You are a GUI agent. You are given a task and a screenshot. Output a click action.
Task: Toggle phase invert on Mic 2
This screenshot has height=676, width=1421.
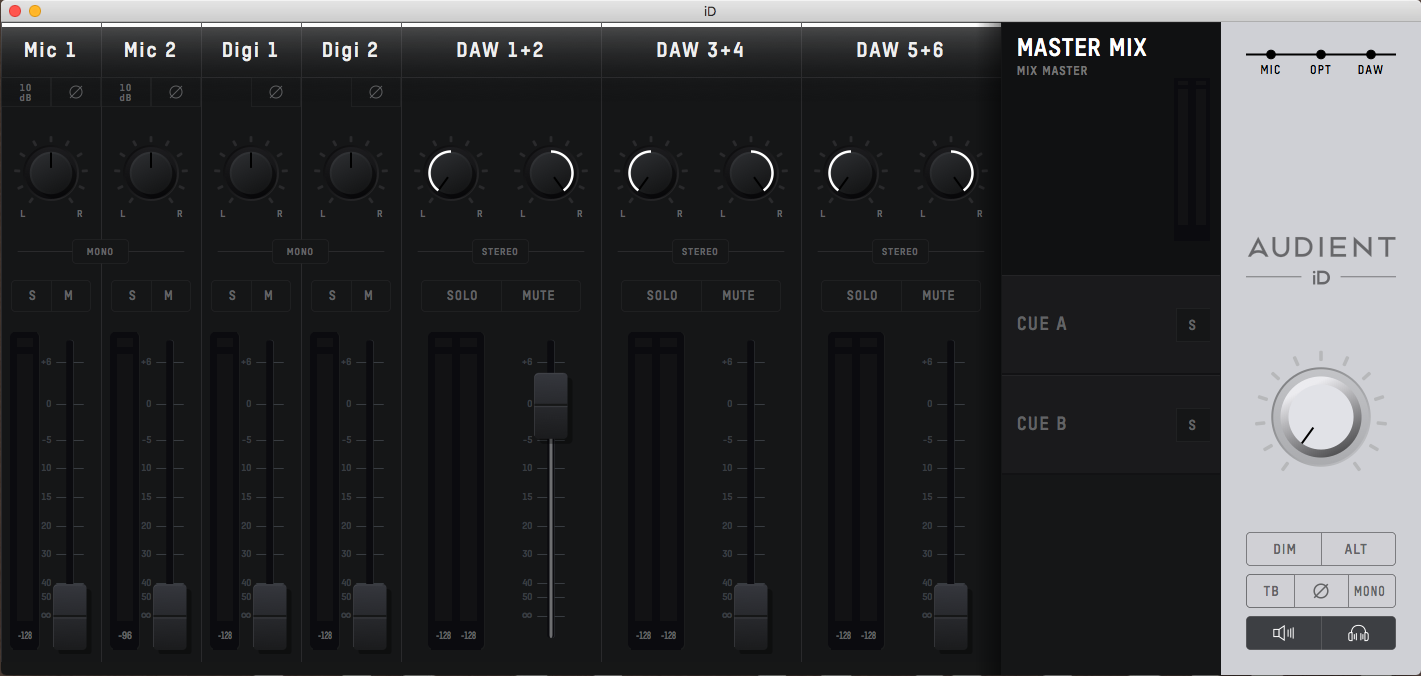[175, 92]
